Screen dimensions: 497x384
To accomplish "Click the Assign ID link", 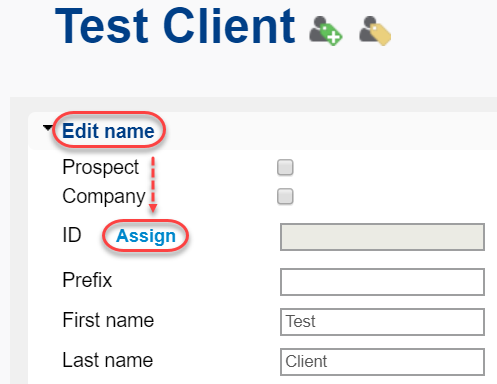I will (x=146, y=236).
